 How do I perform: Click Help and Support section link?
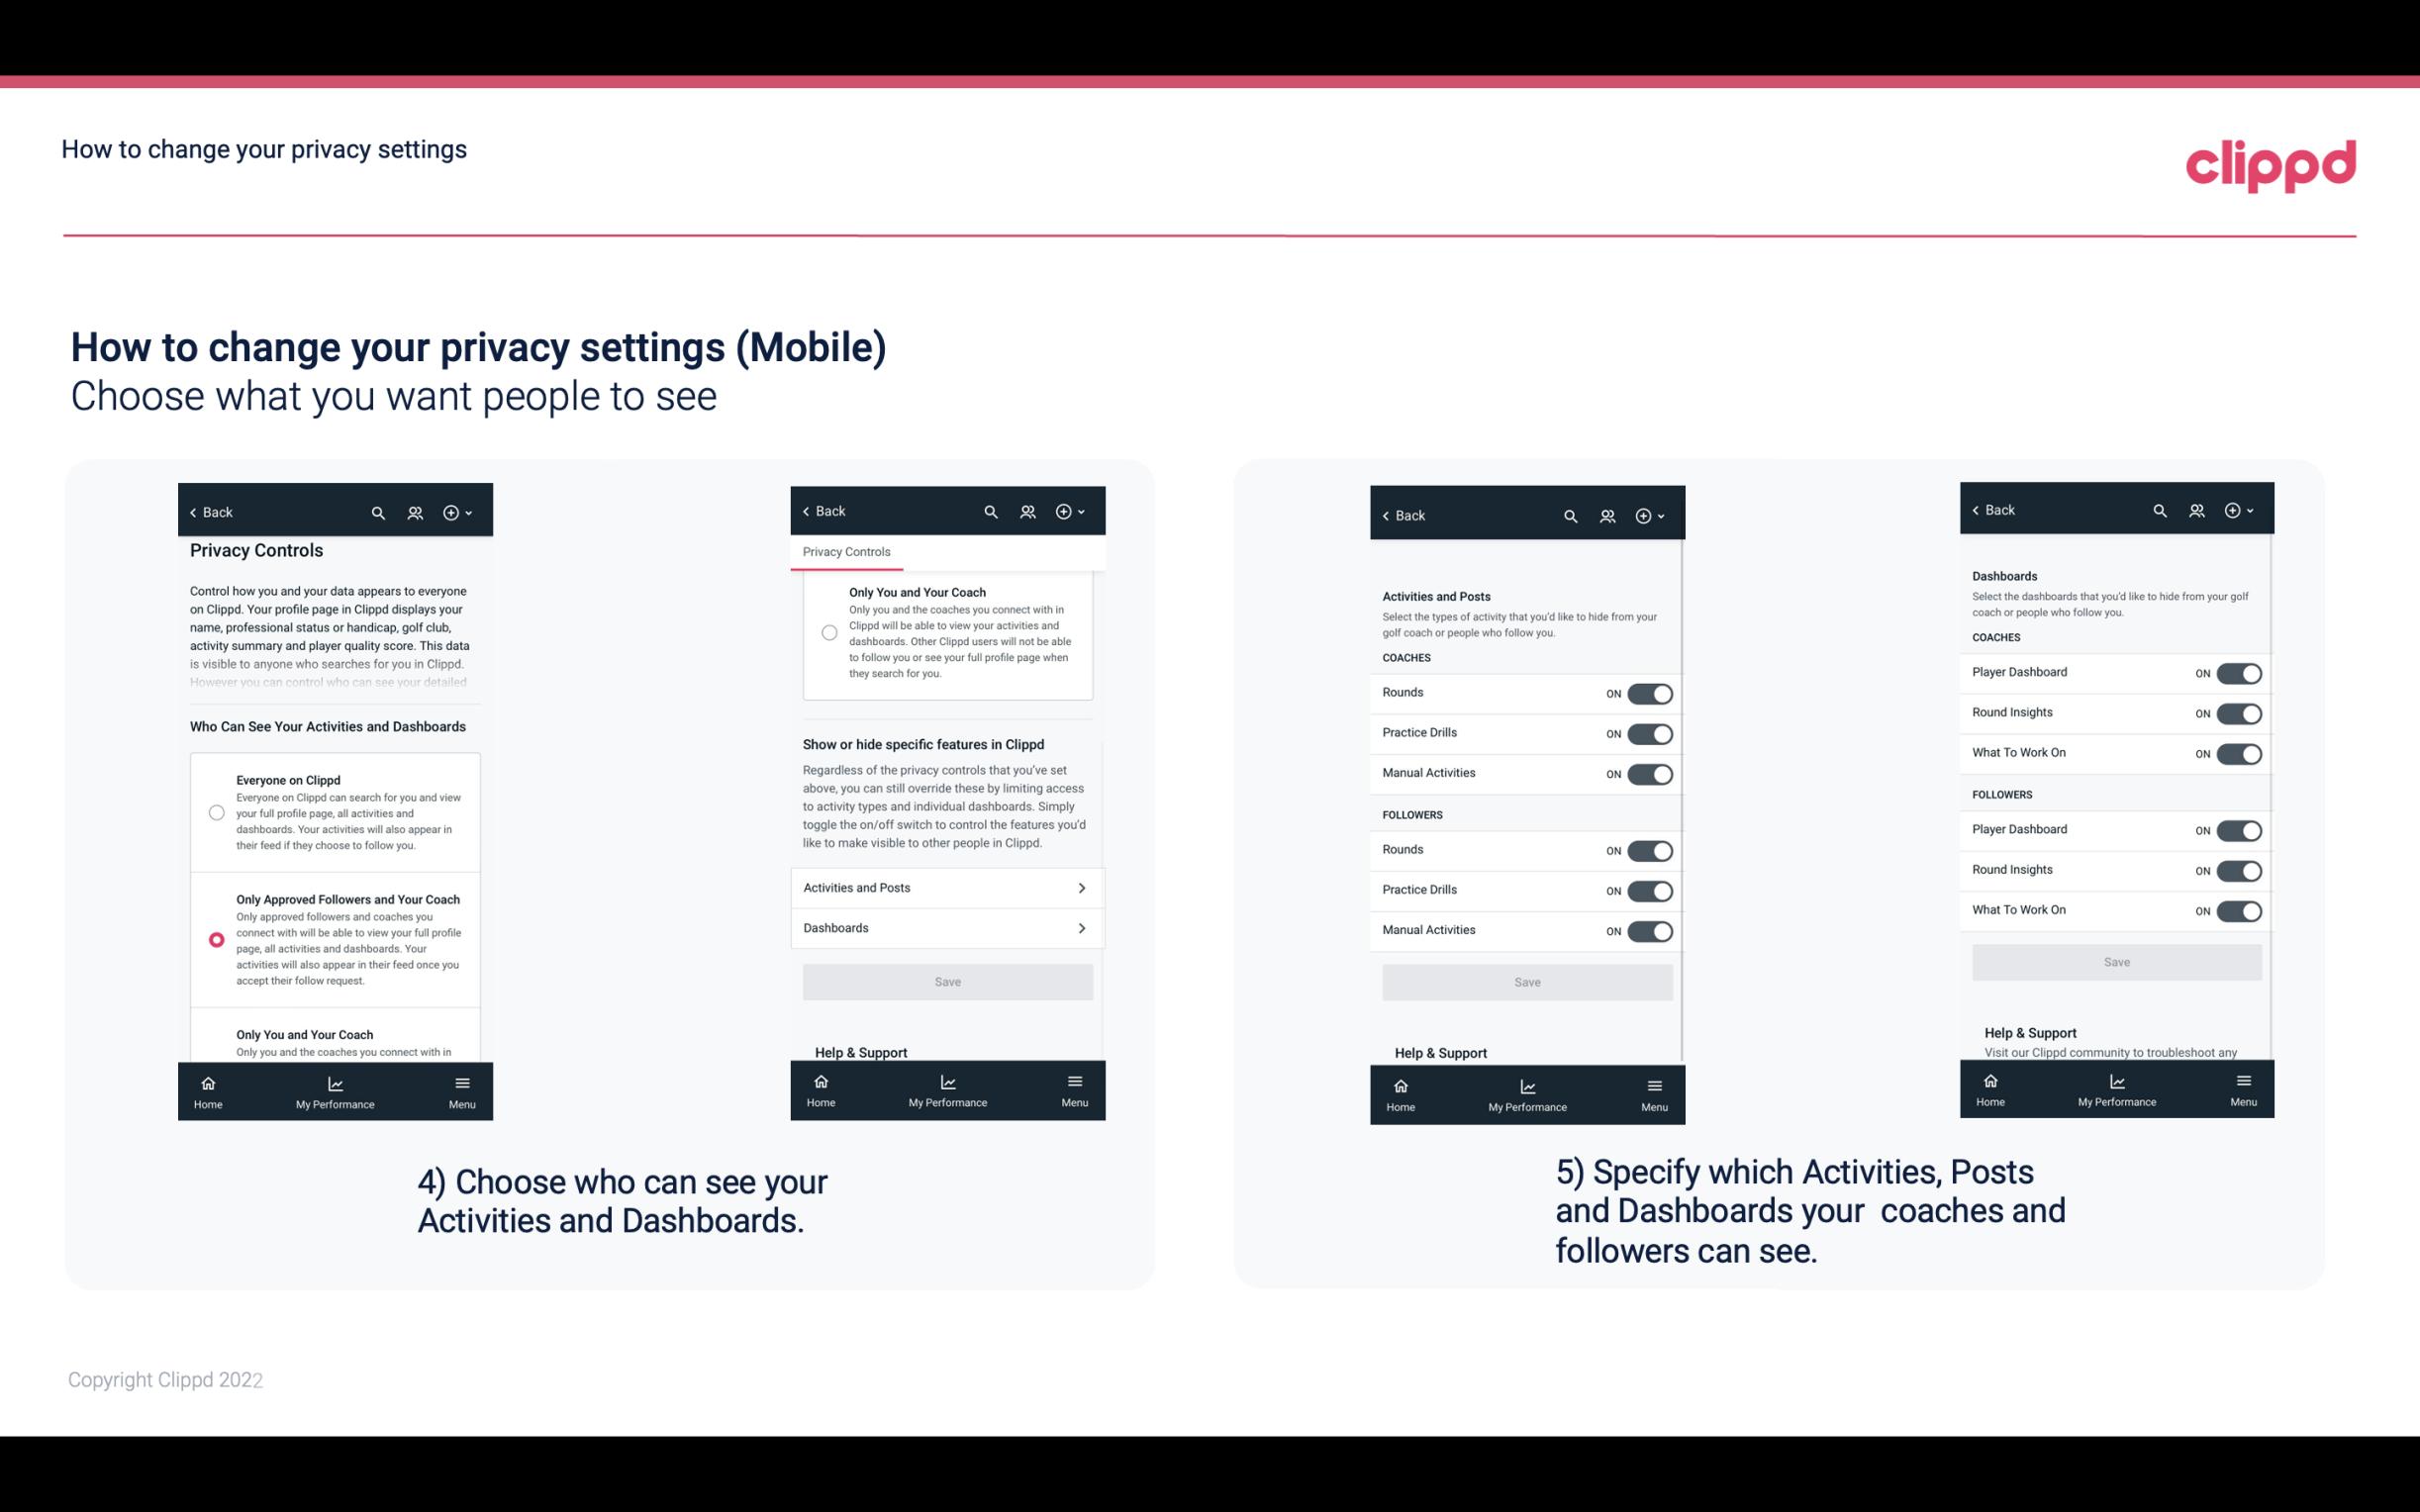pos(868,1051)
